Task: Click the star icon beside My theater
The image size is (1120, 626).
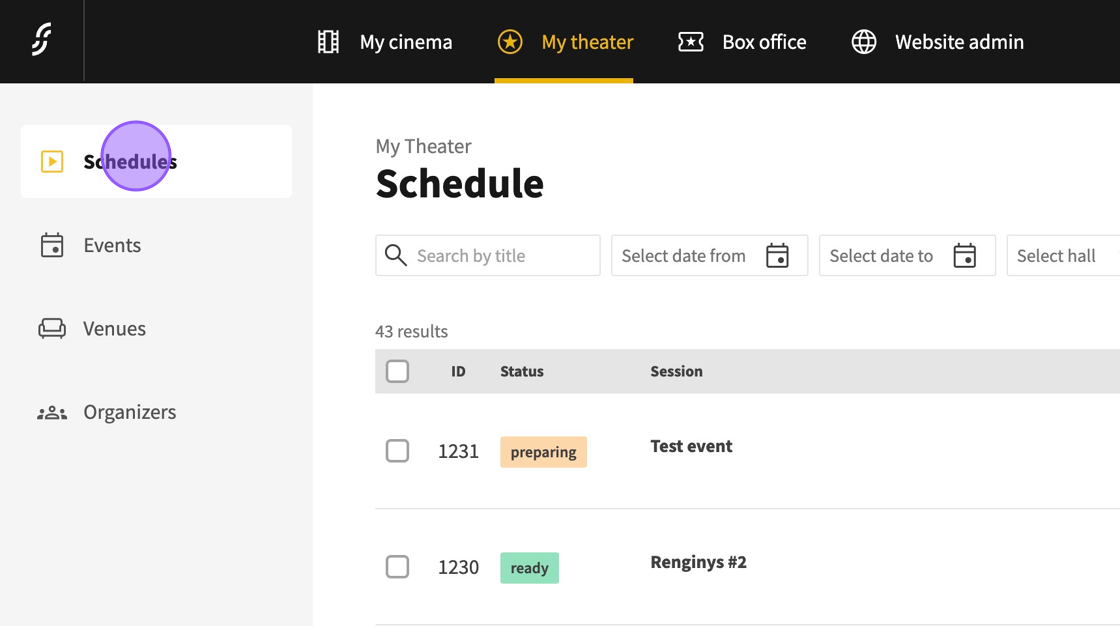Action: click(x=510, y=42)
